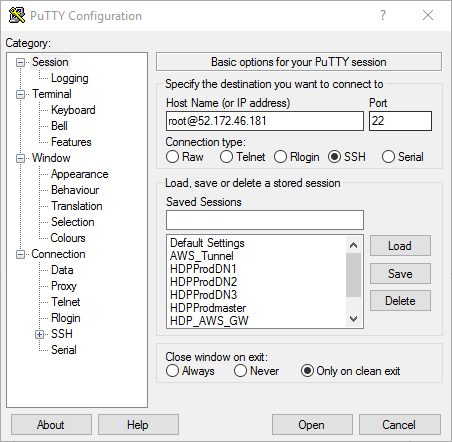This screenshot has width=452, height=442.
Task: Click the Saved Sessions name field
Action: (265, 220)
